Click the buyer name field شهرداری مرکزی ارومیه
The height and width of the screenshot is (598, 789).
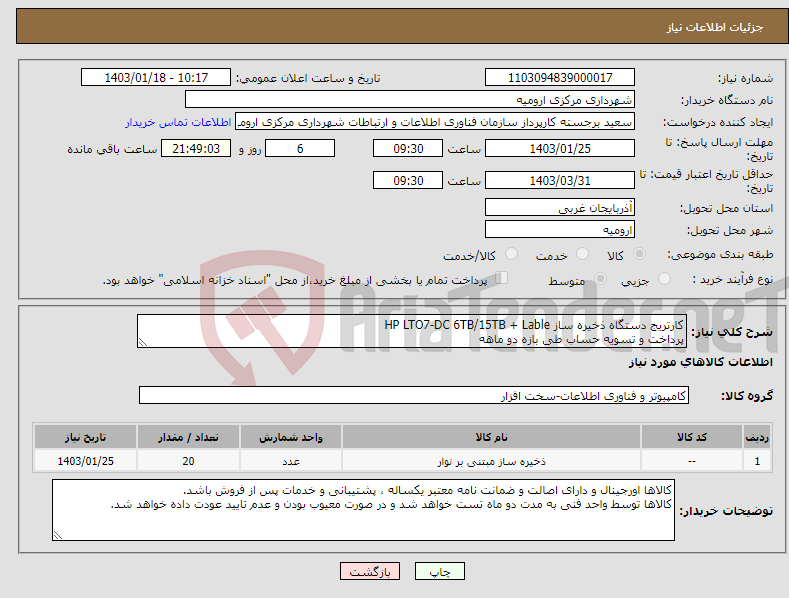point(410,100)
